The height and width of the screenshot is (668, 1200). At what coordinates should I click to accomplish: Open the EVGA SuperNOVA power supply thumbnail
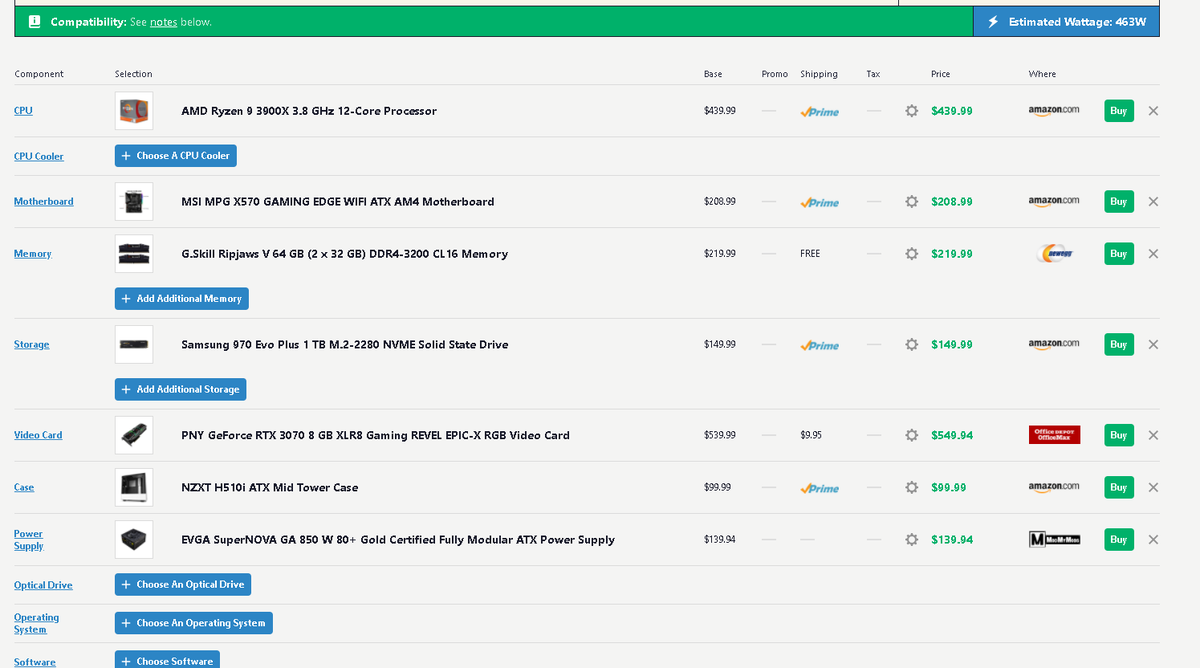coord(134,539)
